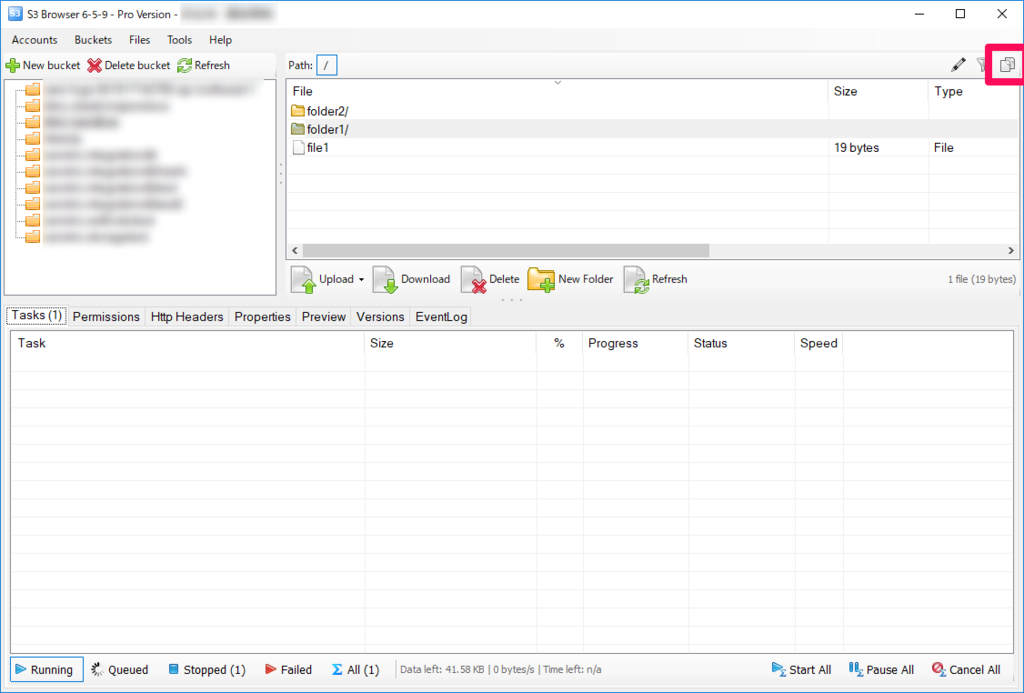Image resolution: width=1024 pixels, height=693 pixels.
Task: Switch to the Tasks (1) tab
Action: [37, 315]
